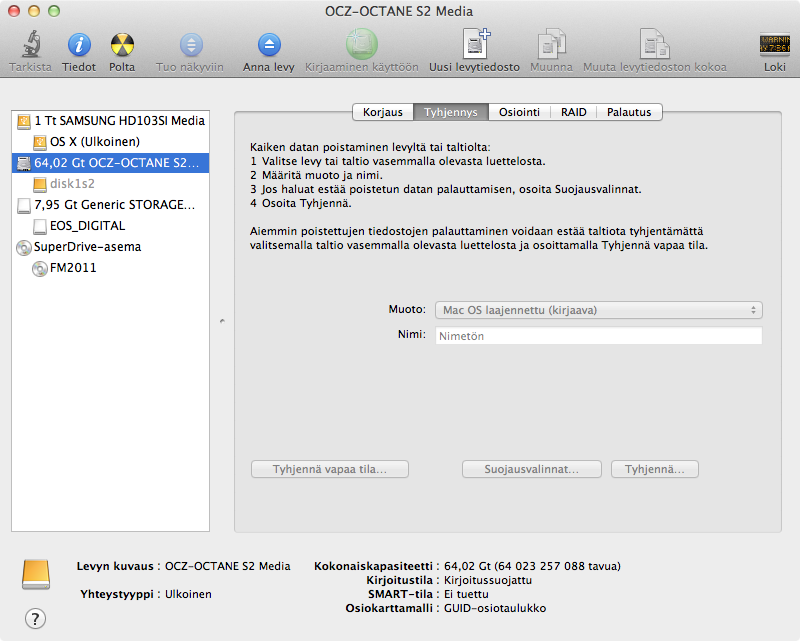800x641 pixels.
Task: Select the EOS_DIGITAL volume
Action: pos(111,226)
